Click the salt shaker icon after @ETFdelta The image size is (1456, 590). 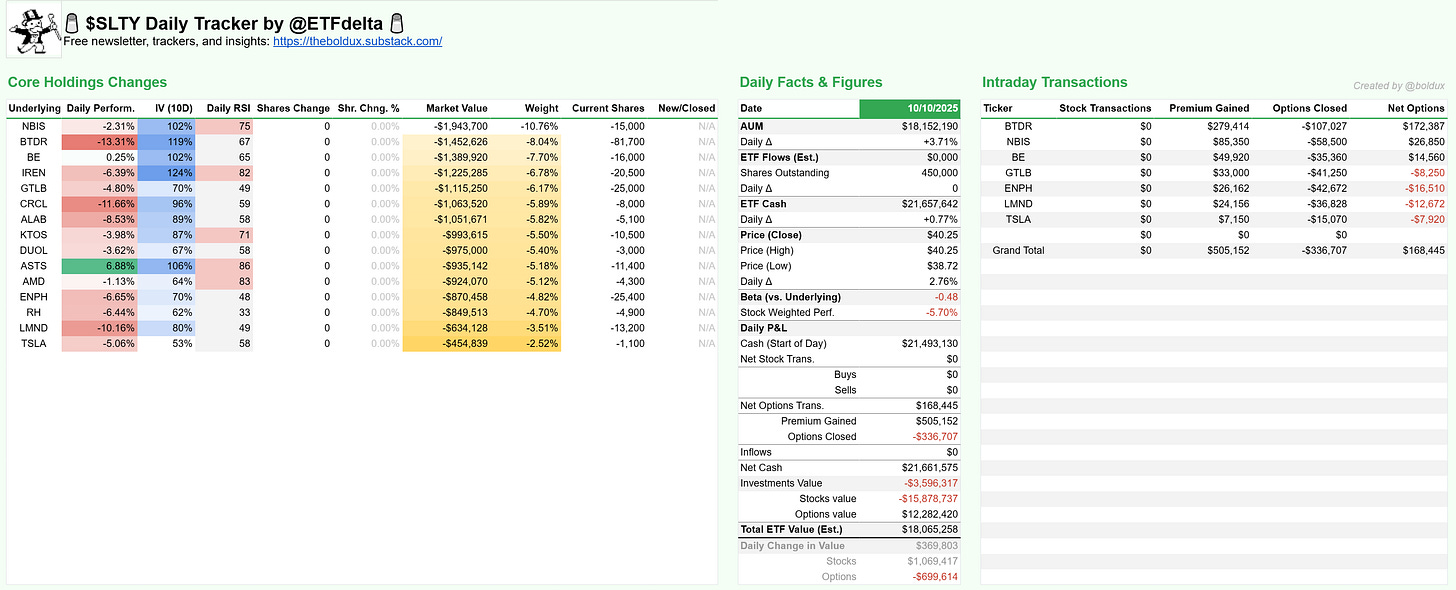[x=397, y=22]
